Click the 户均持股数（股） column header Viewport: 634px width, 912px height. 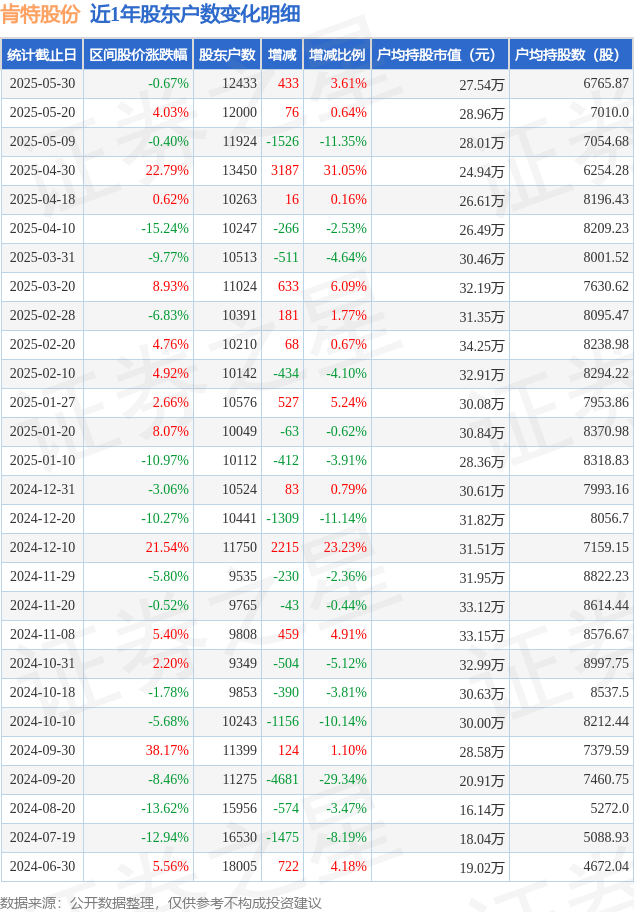[571, 55]
